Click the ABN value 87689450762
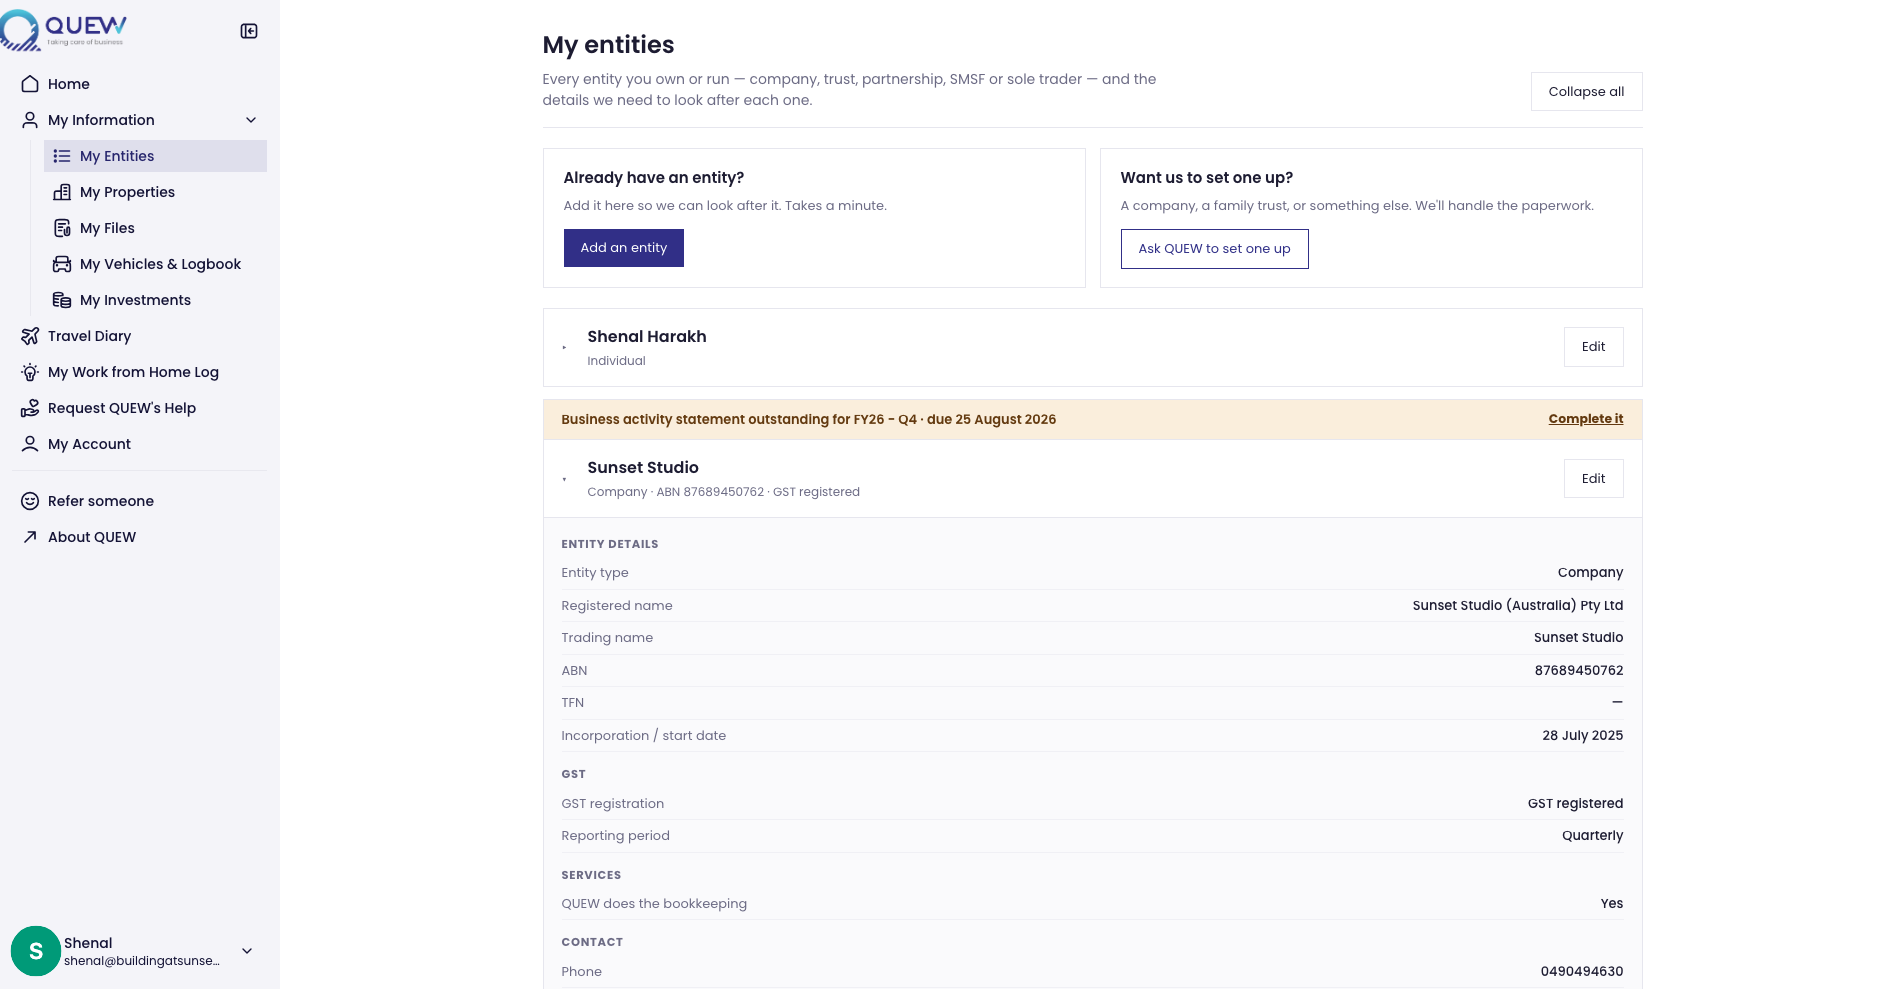 (1579, 670)
